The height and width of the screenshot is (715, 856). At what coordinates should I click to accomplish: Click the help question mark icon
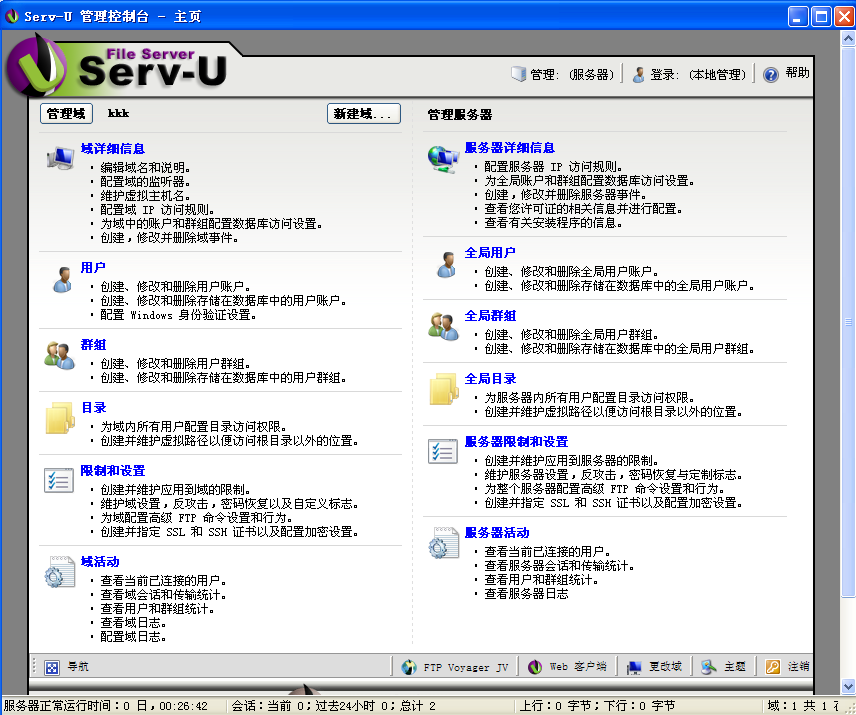click(770, 75)
